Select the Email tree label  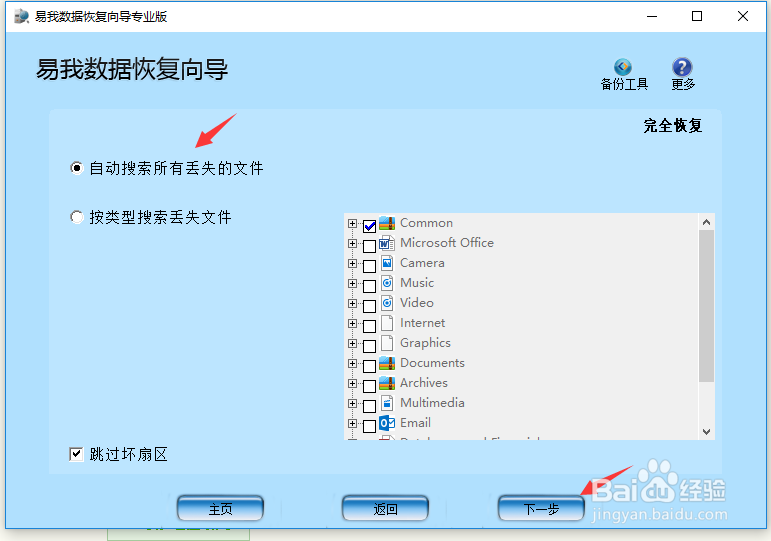415,423
